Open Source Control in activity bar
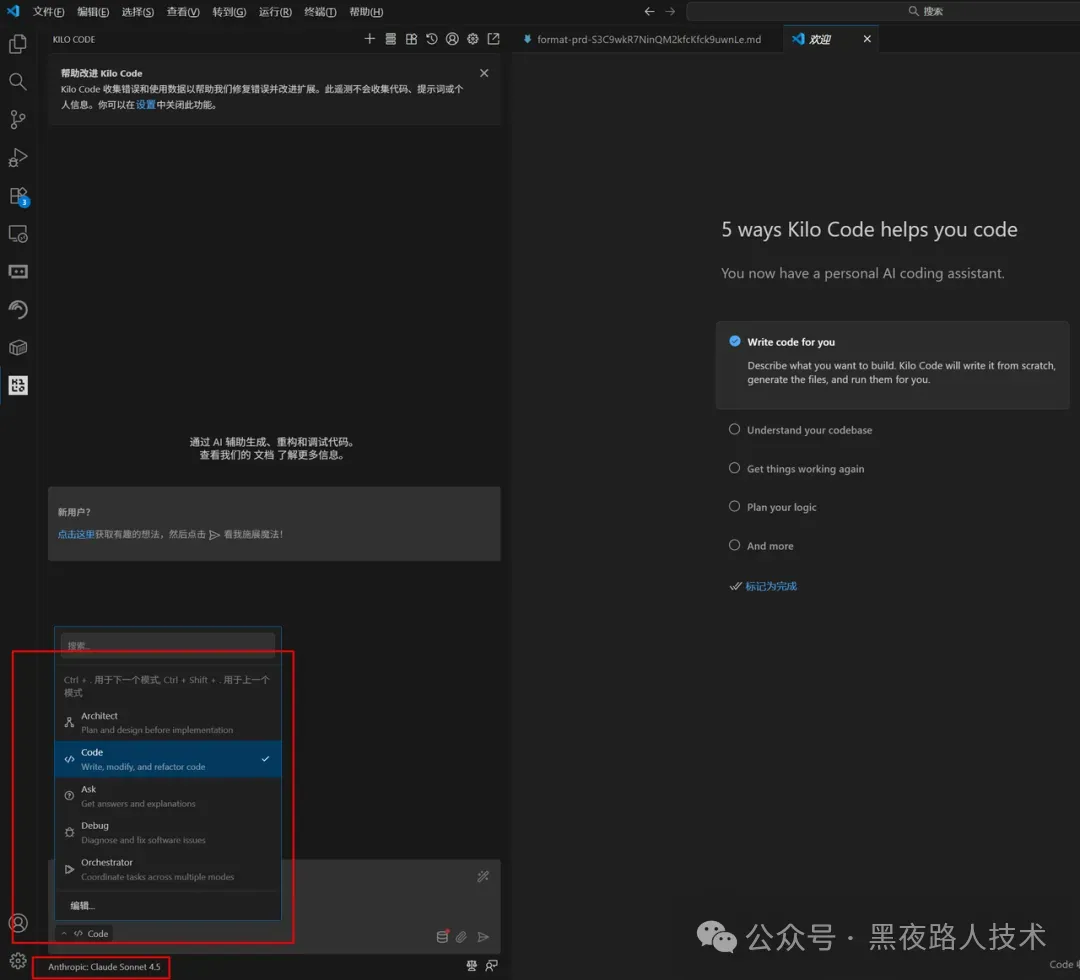Screen dimensions: 1080x980 18,120
